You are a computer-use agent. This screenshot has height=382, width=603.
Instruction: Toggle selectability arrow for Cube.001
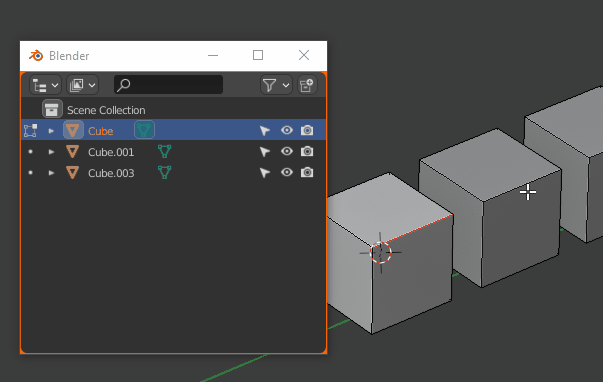tap(265, 152)
